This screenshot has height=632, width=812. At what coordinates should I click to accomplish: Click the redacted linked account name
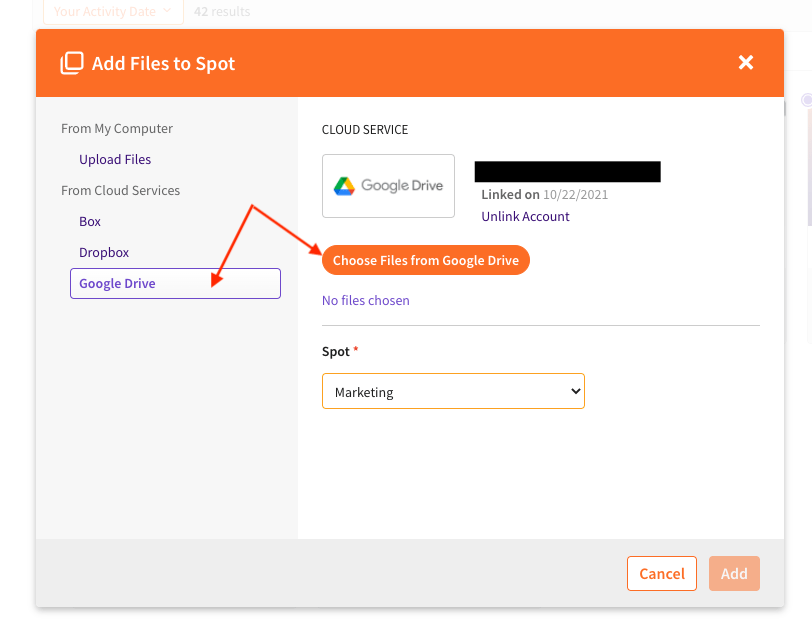point(567,171)
